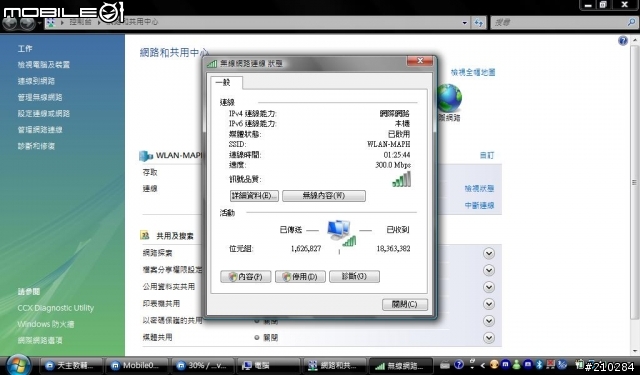Click the 關閉(C) button
This screenshot has height=375, width=640.
[404, 304]
